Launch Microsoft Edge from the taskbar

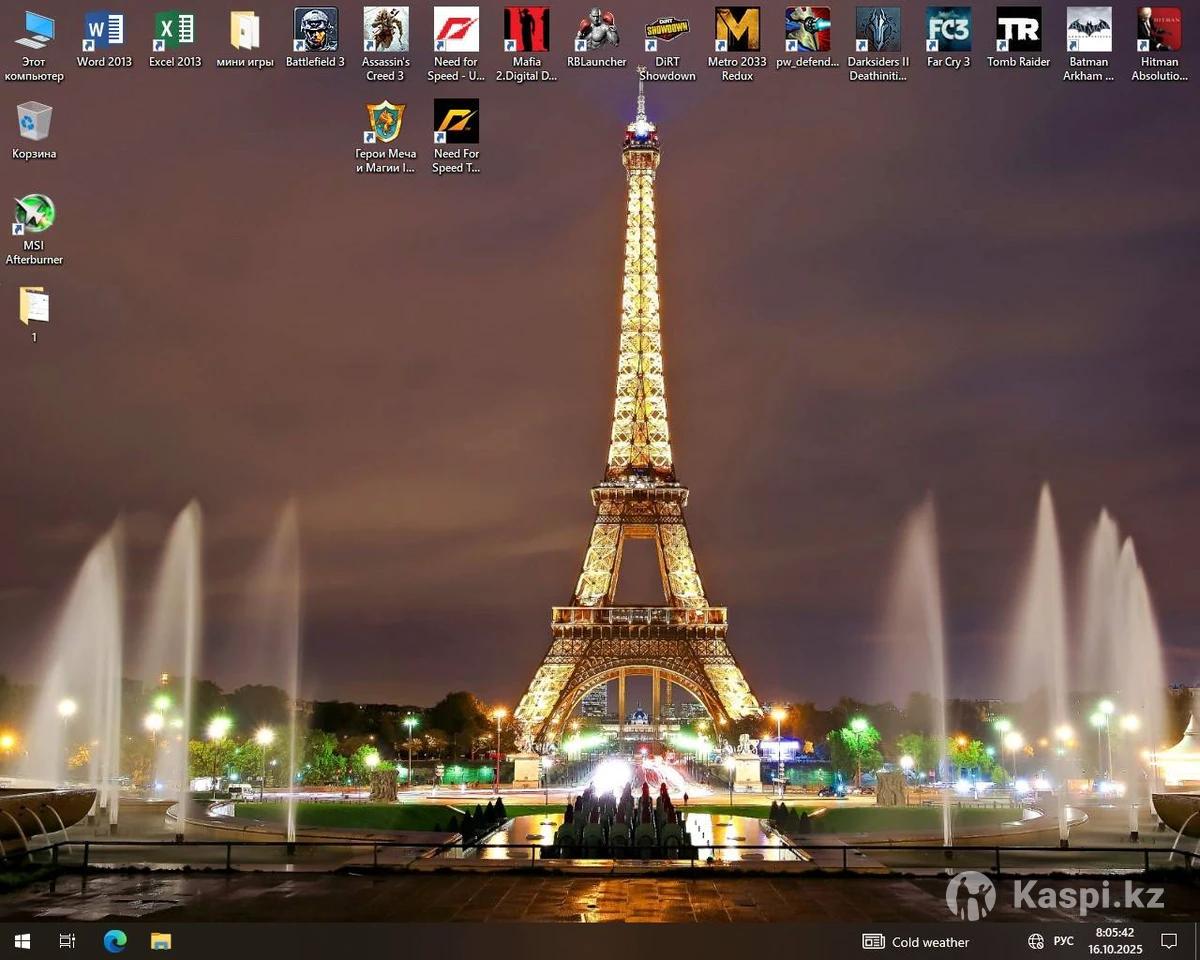click(x=115, y=941)
